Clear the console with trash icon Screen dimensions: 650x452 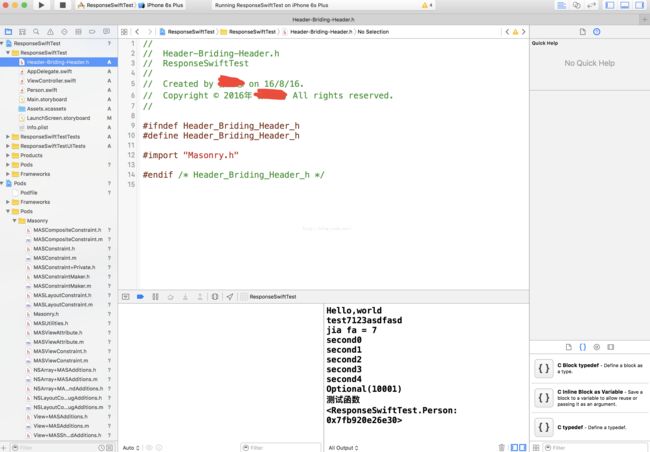[502, 447]
